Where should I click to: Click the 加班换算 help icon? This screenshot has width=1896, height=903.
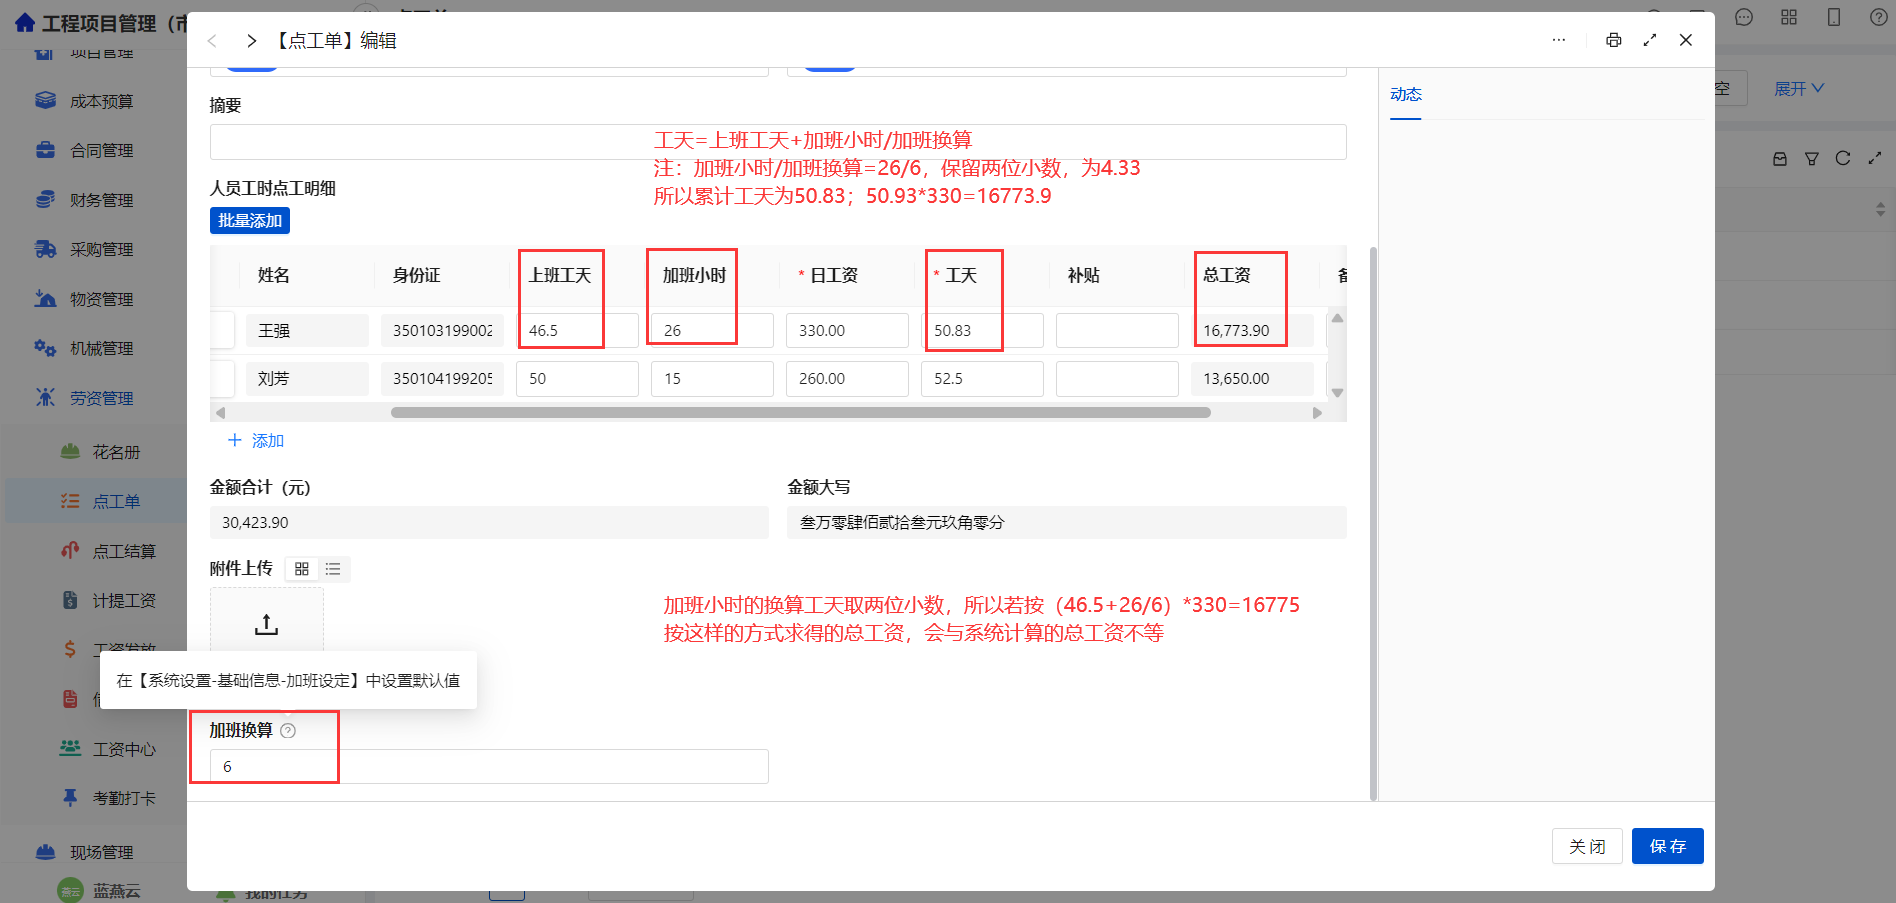coord(288,731)
